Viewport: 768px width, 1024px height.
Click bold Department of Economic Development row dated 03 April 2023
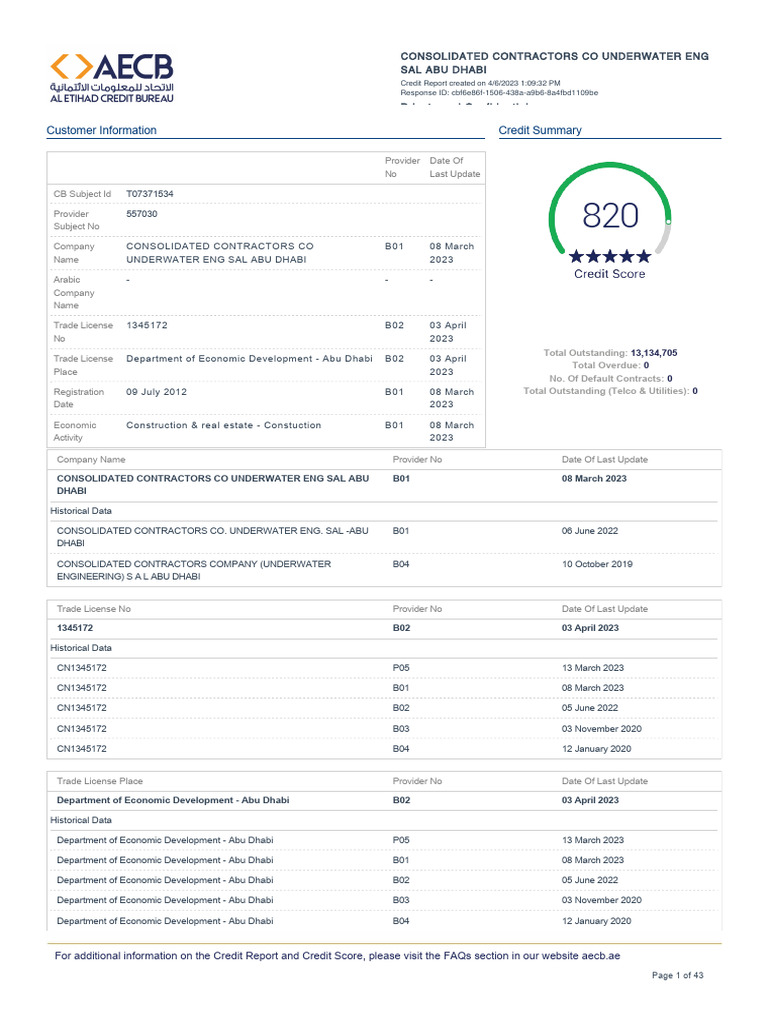click(x=384, y=800)
